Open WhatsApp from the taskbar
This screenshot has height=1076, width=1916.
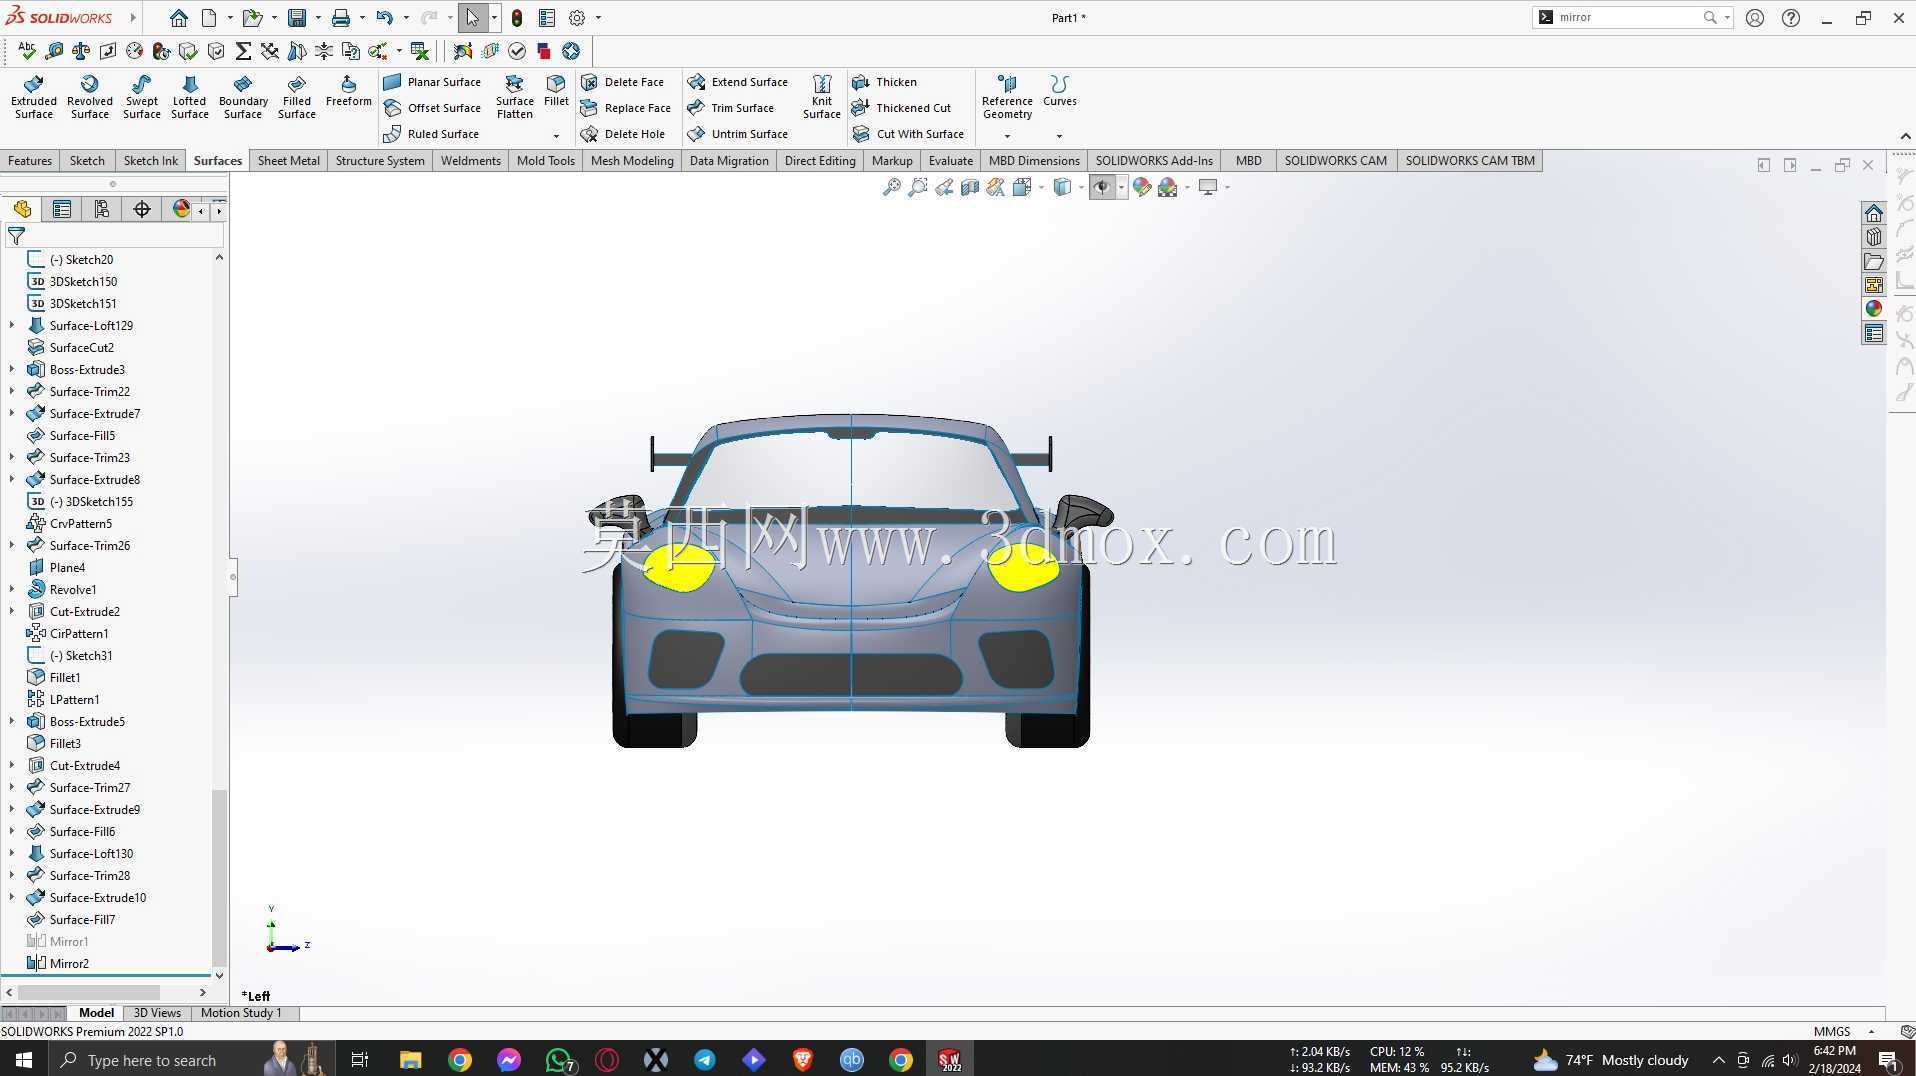point(559,1060)
